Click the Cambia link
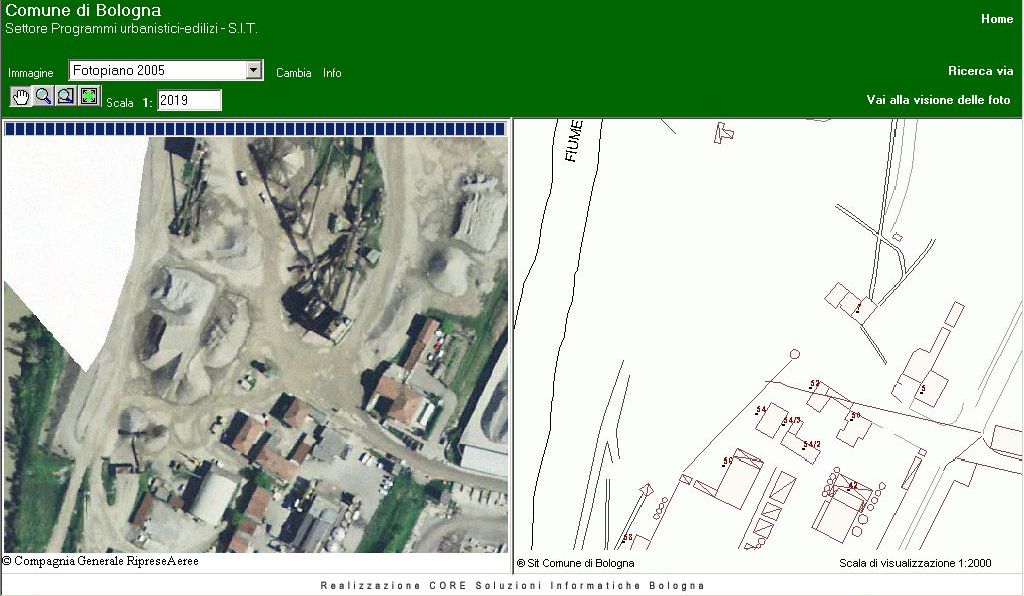Viewport: 1024px width, 596px height. (x=293, y=73)
